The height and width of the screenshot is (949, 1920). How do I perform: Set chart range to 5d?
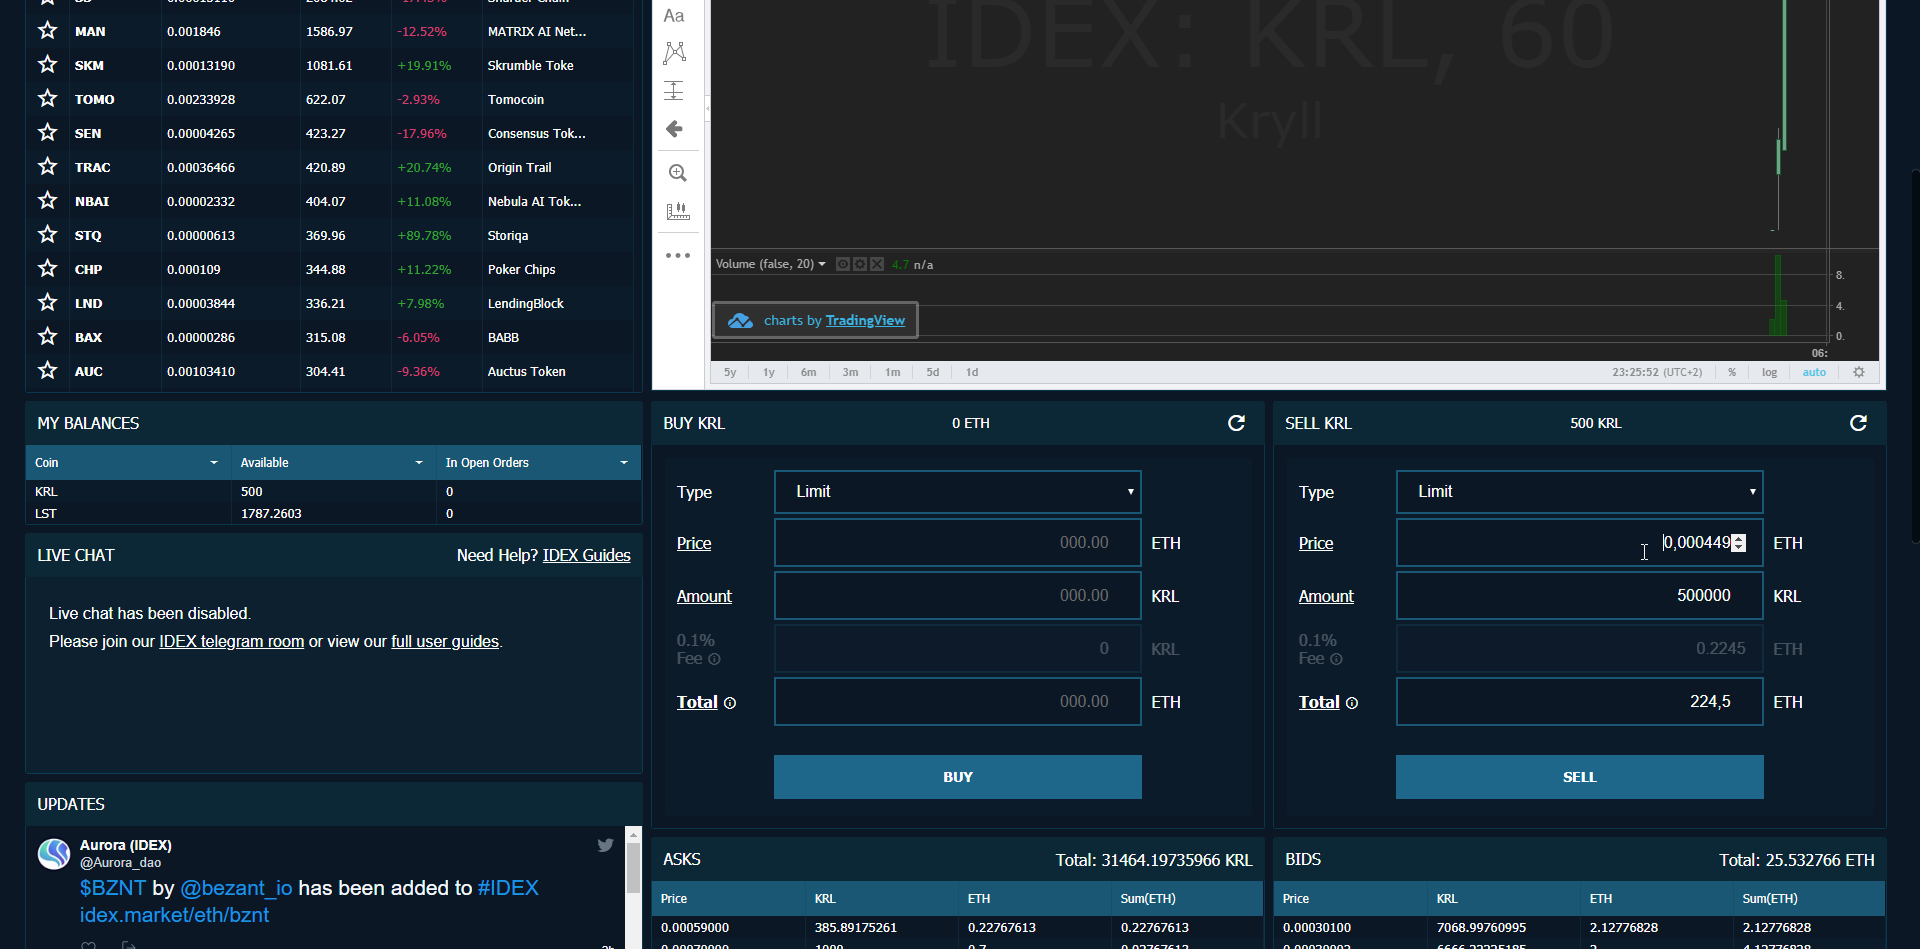coord(933,372)
